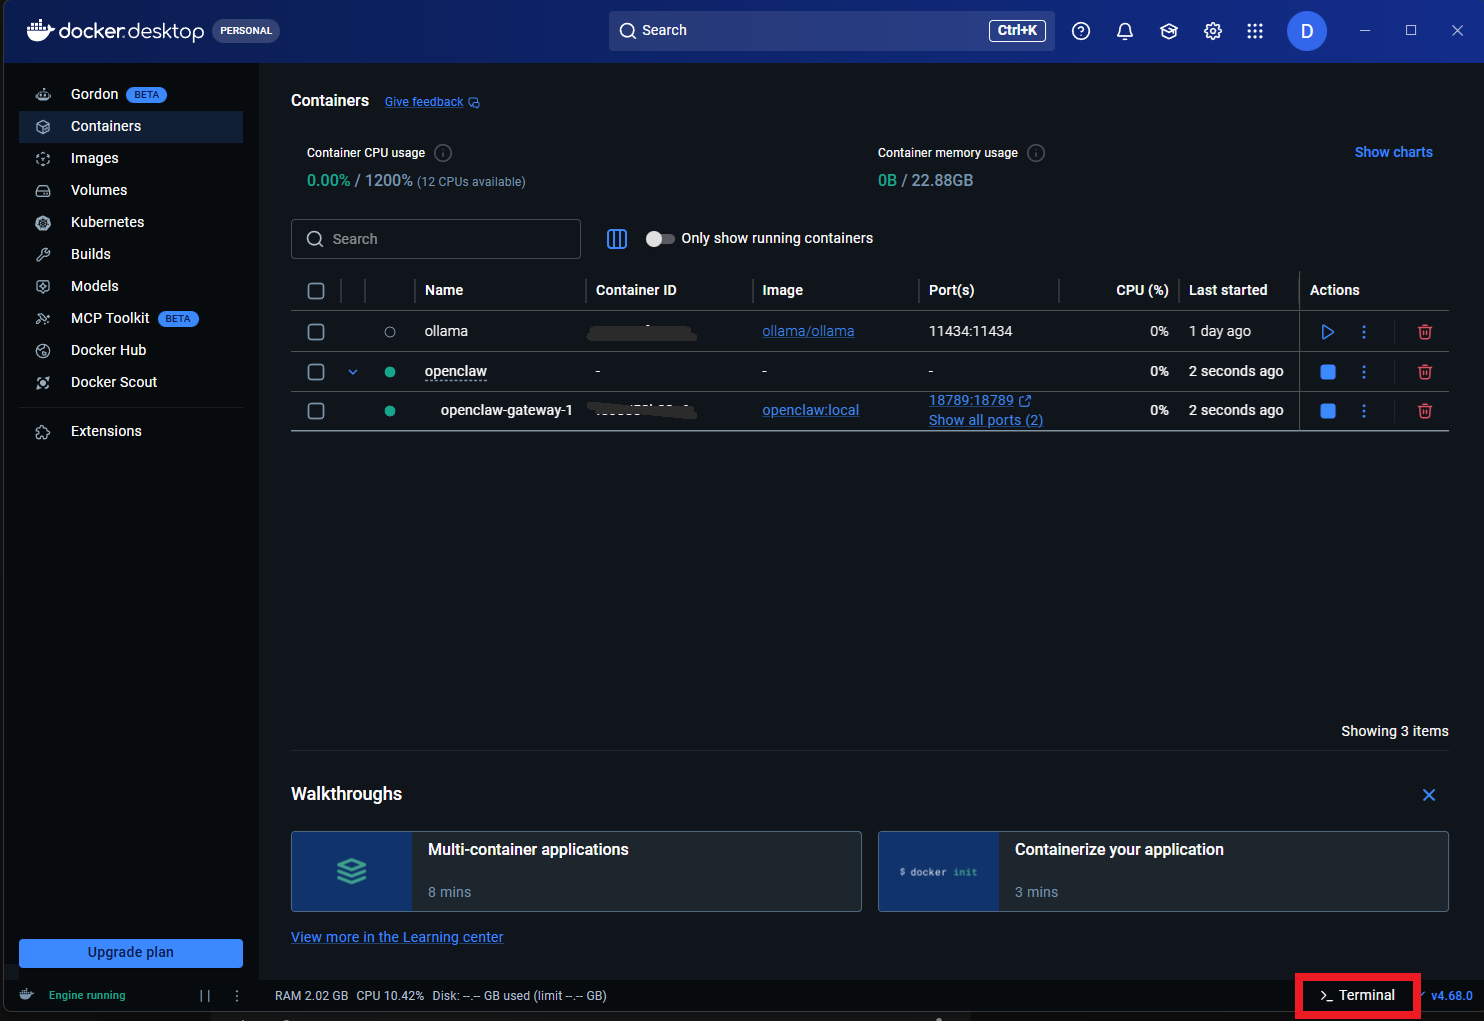Collapse the openclaw stack chevron
The image size is (1484, 1021).
pos(353,372)
